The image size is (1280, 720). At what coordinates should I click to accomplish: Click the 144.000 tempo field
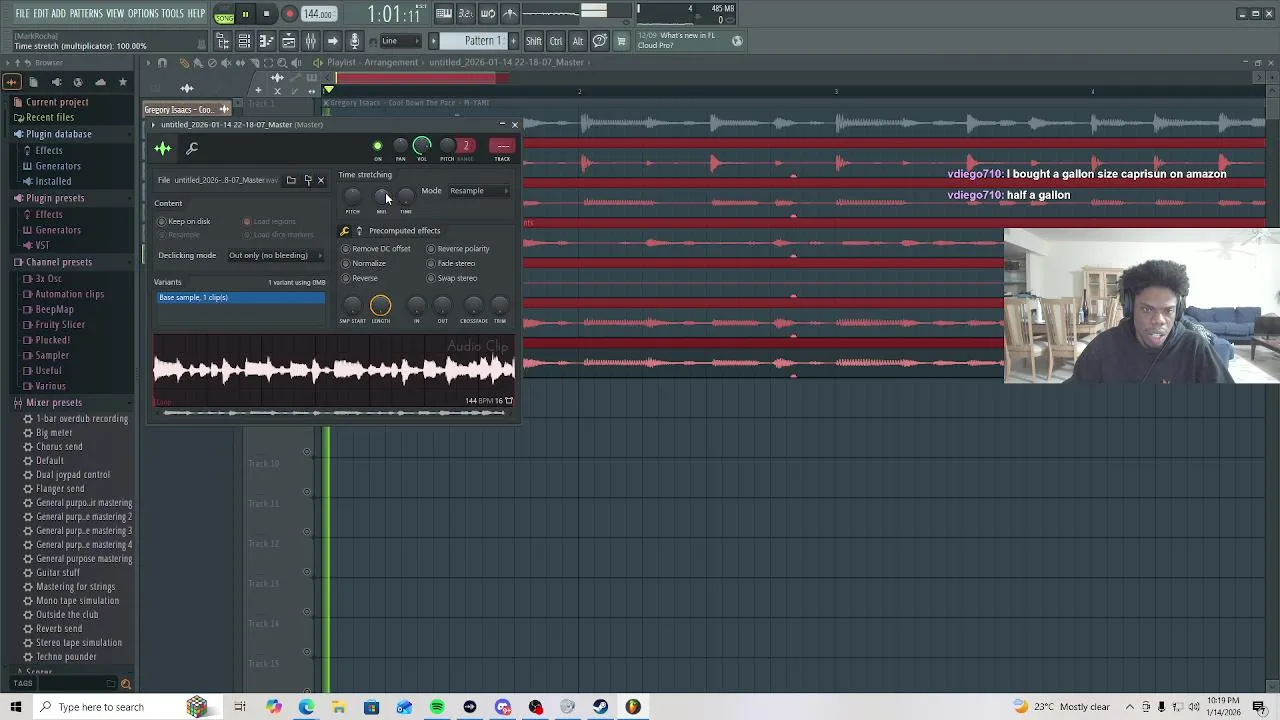point(318,14)
